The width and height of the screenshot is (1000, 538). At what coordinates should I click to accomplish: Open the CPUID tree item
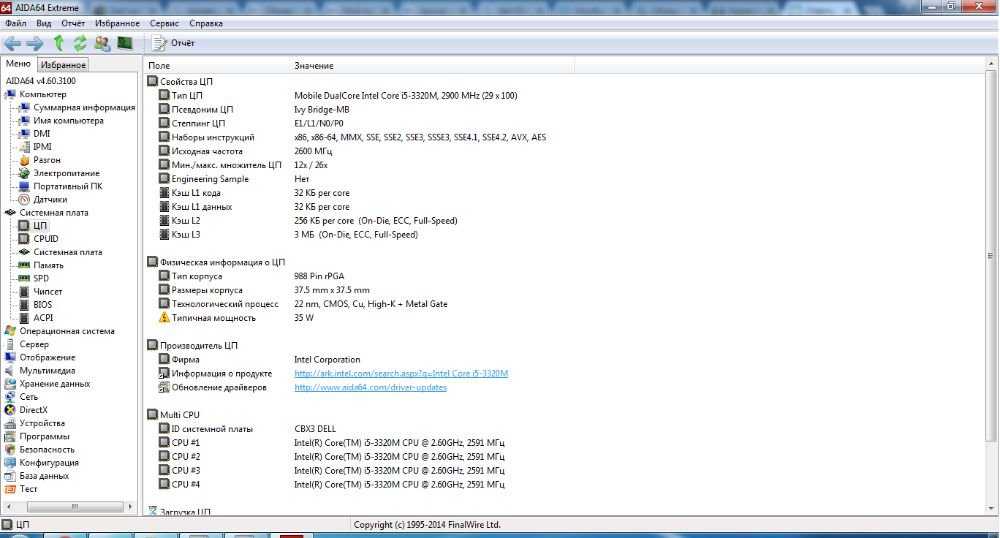[x=45, y=238]
